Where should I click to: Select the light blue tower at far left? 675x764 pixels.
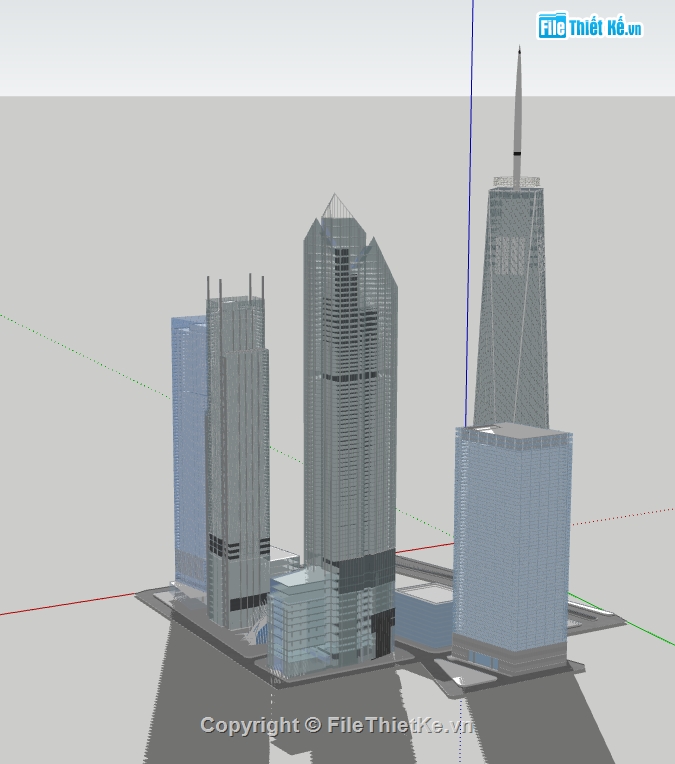[x=189, y=453]
